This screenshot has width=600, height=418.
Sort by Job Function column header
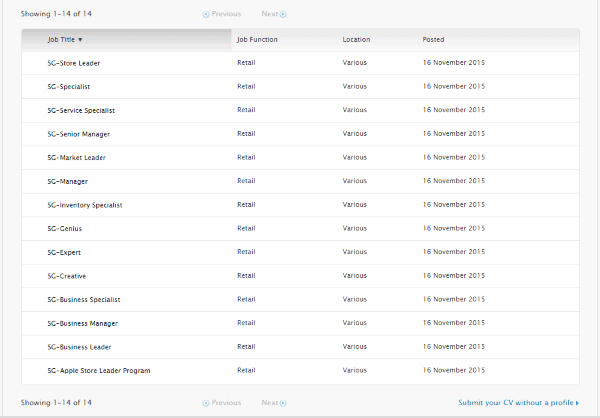click(257, 40)
